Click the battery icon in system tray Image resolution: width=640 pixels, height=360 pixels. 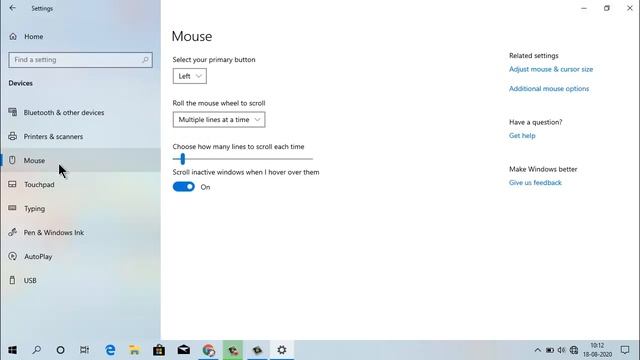(x=550, y=350)
